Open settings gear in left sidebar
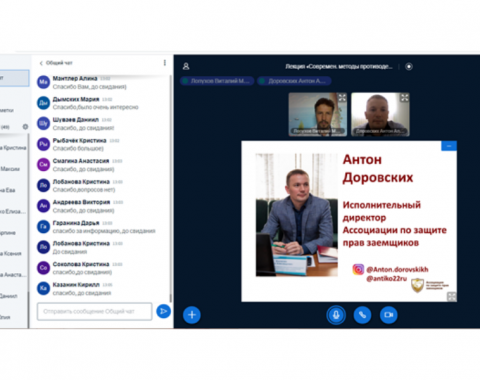The width and height of the screenshot is (480, 380). pyautogui.click(x=25, y=127)
